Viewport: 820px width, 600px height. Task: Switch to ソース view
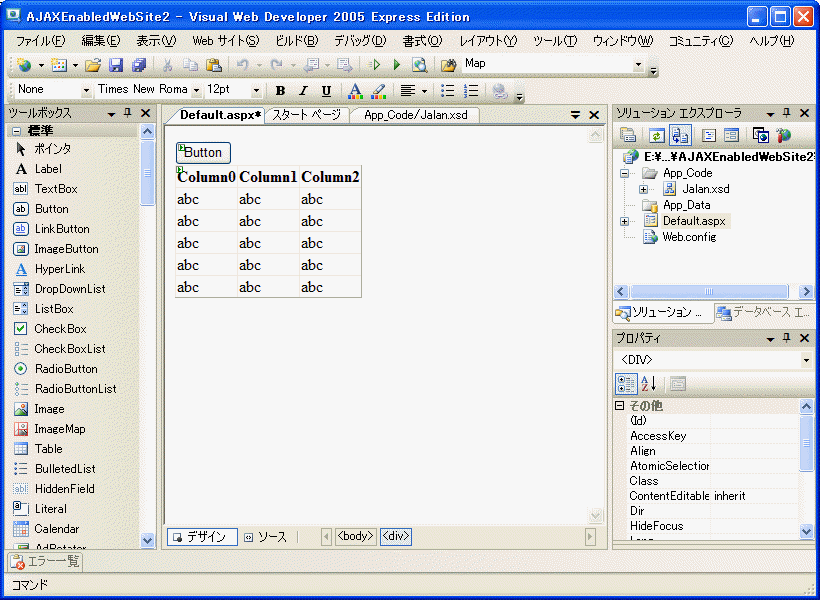tap(265, 537)
